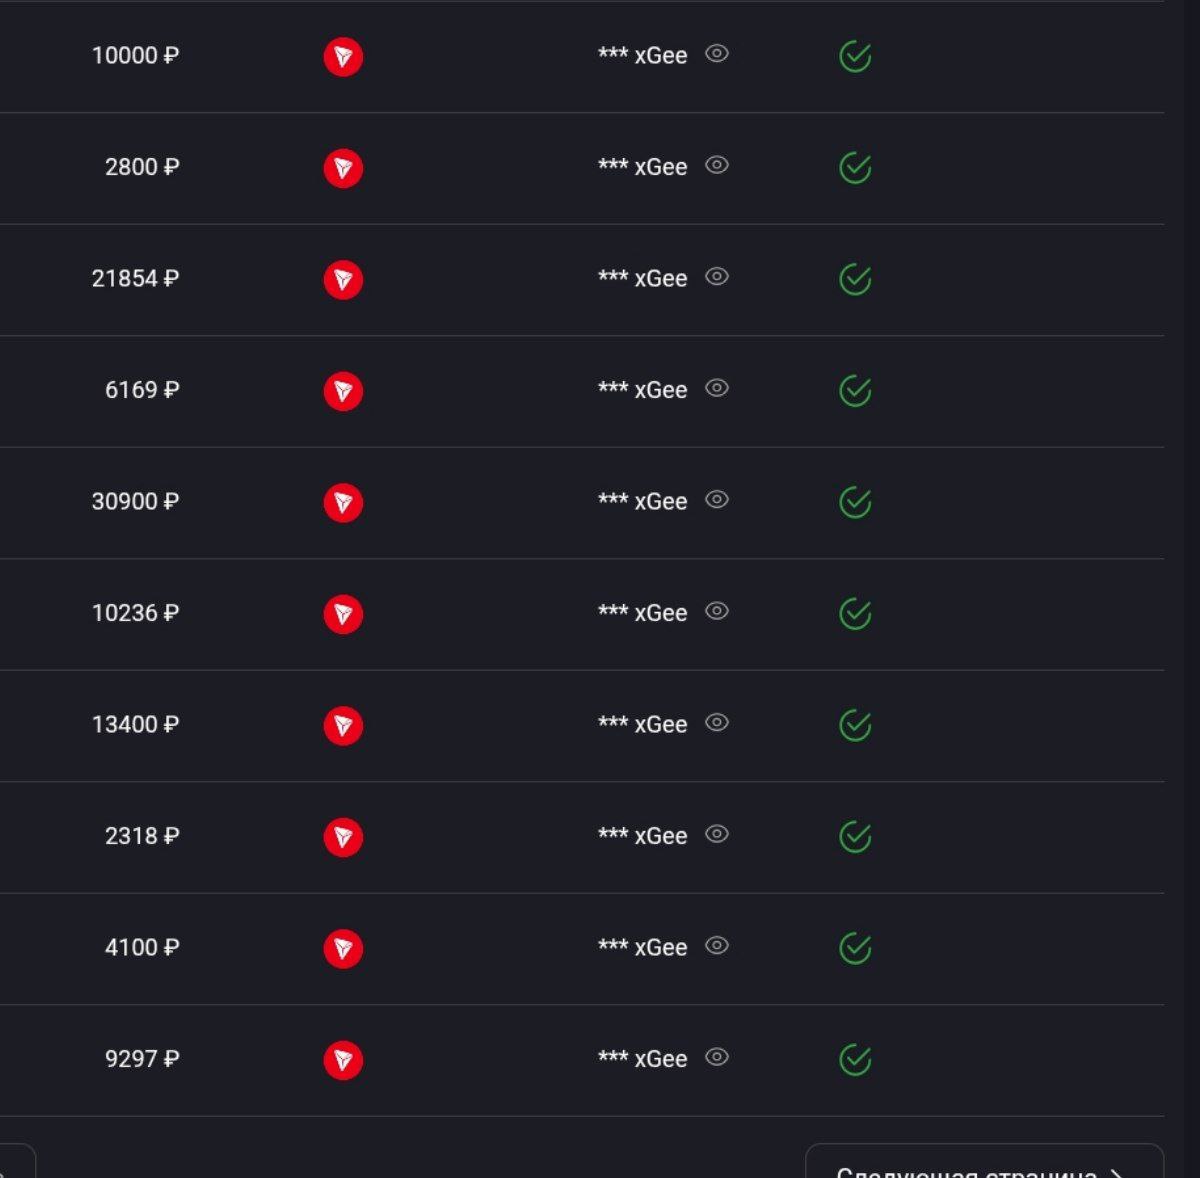Click the partially visible previous page button
1200x1178 pixels.
click(15, 1164)
